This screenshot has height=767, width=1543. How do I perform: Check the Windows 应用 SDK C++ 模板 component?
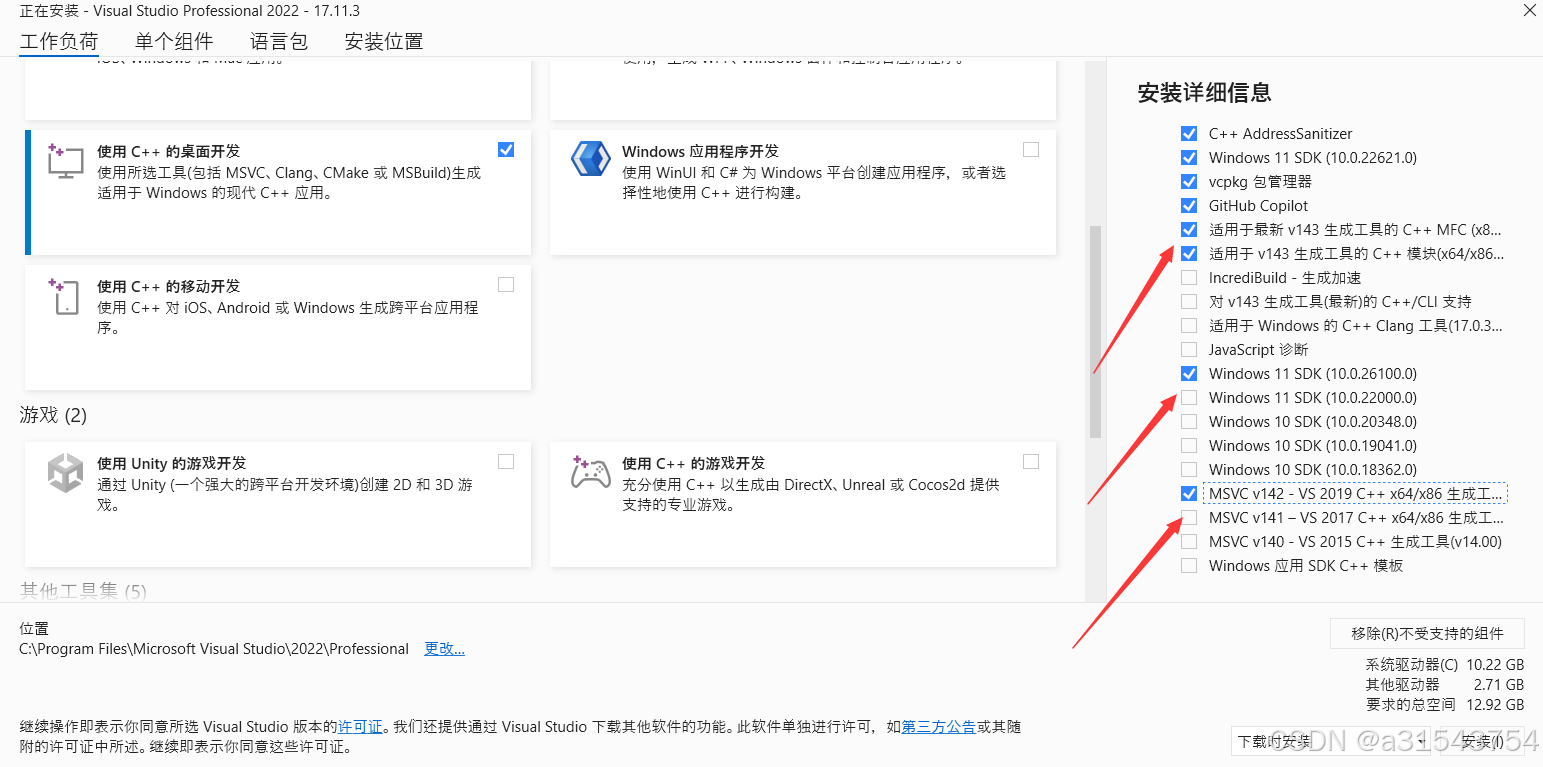point(1189,565)
